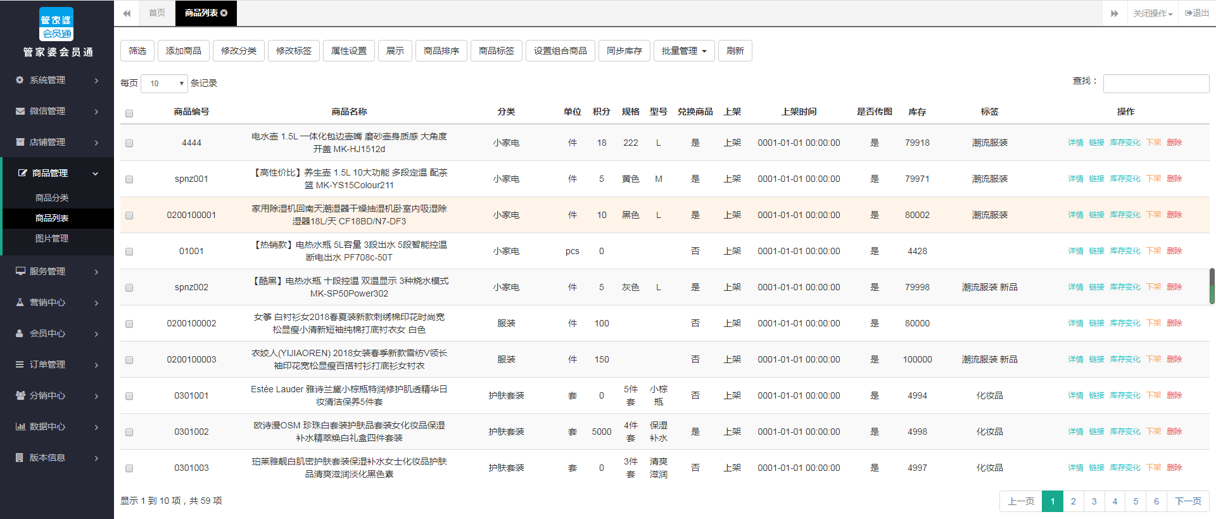
Task: Click the edit icon beside 商品管理
Action: (23, 173)
